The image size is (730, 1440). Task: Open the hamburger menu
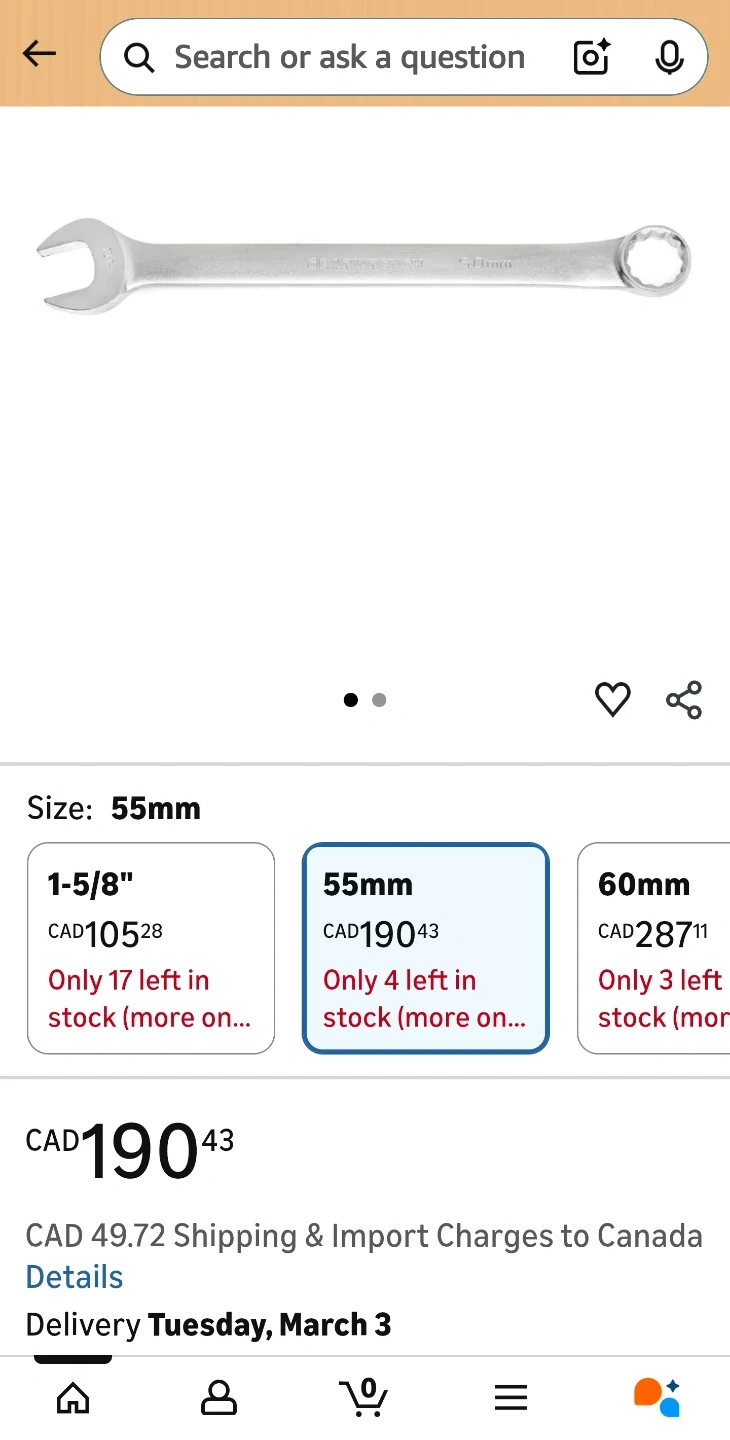click(510, 1397)
